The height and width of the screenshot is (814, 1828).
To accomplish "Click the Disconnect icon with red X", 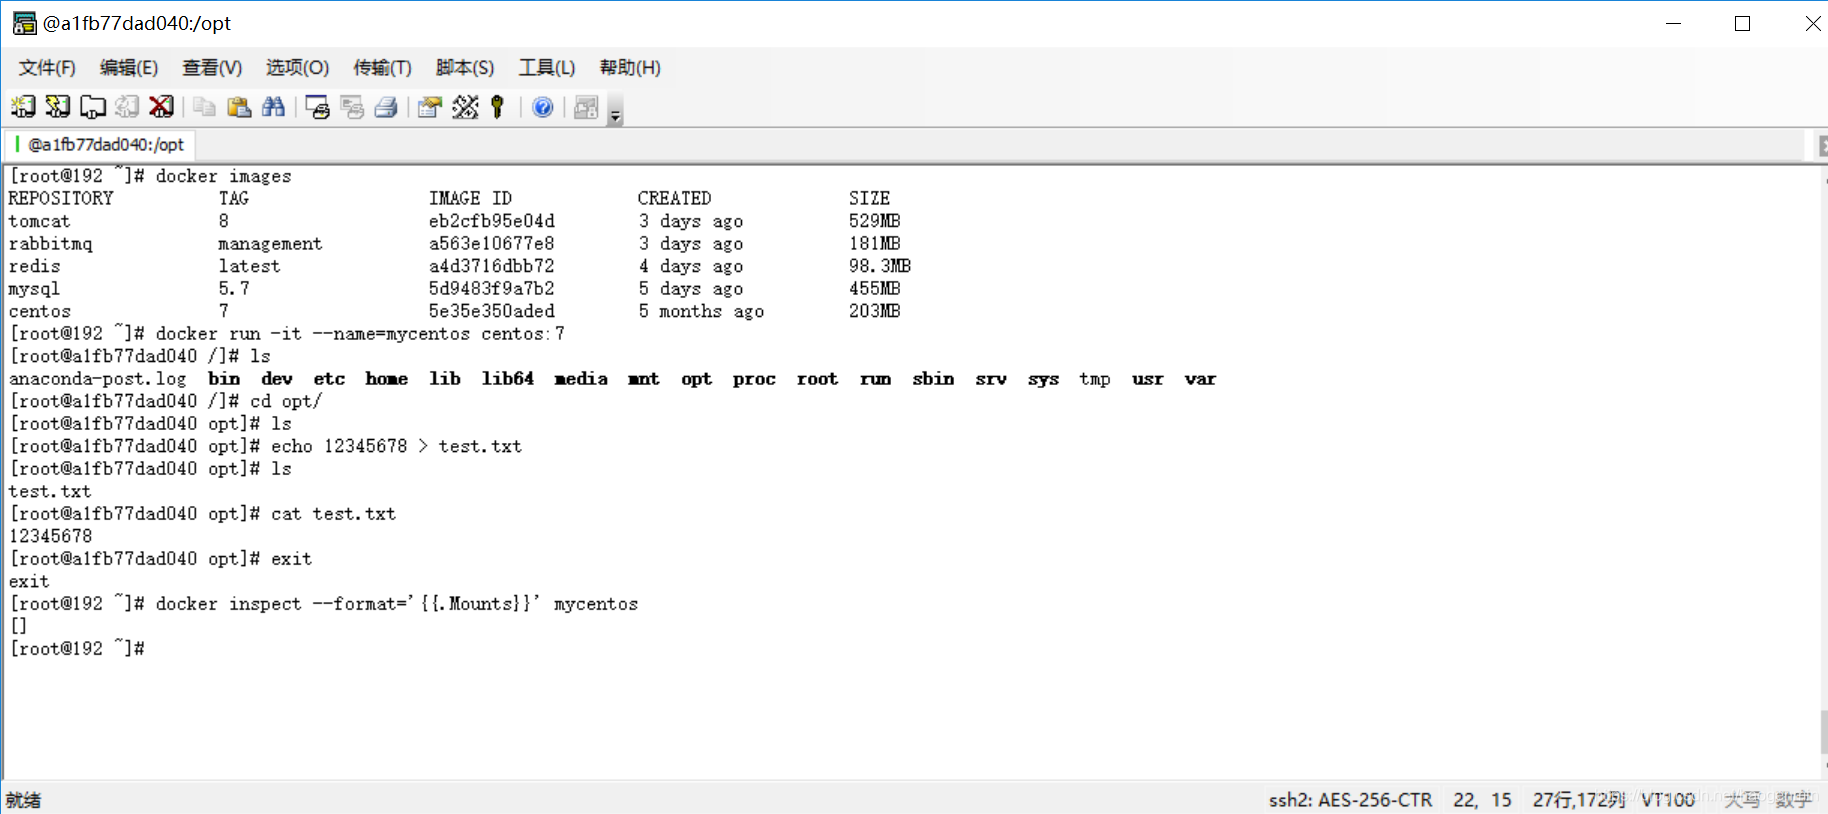I will click(x=161, y=107).
